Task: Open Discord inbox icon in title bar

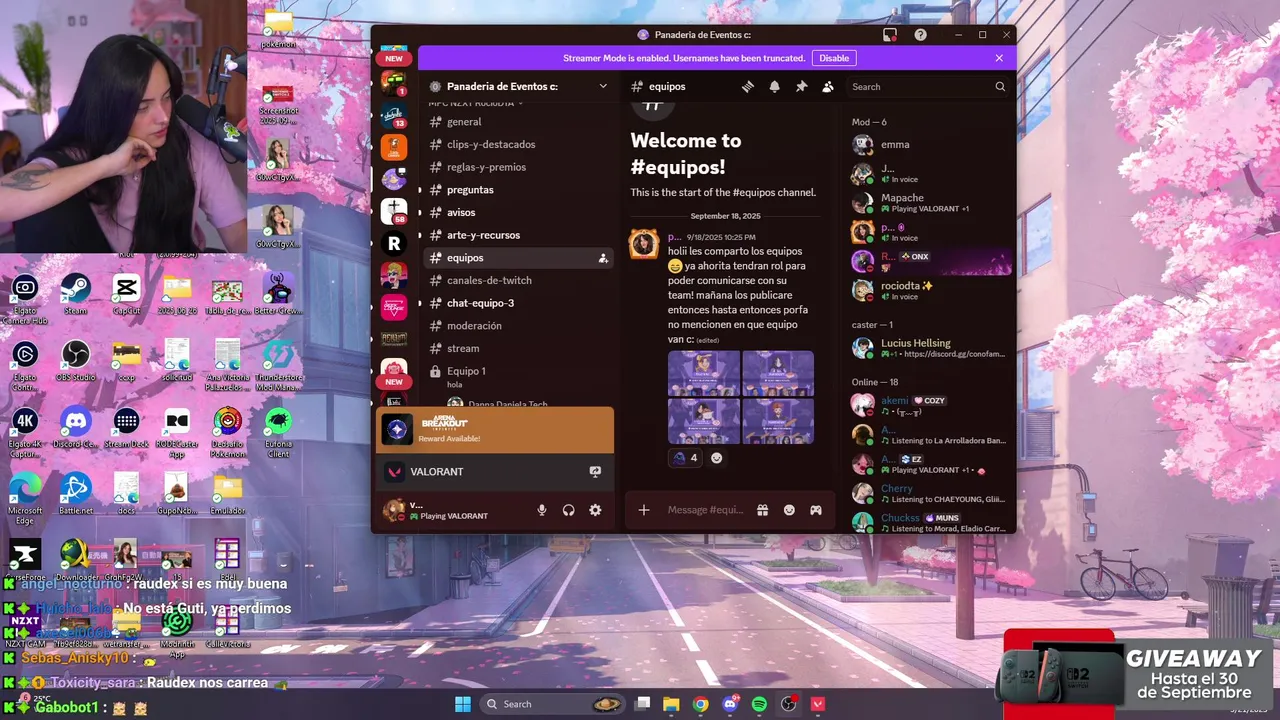Action: tap(890, 35)
